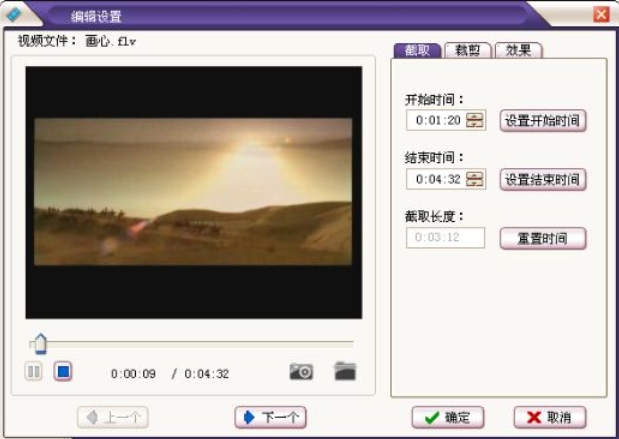
Task: Stop playback with the blue square button
Action: point(63,371)
